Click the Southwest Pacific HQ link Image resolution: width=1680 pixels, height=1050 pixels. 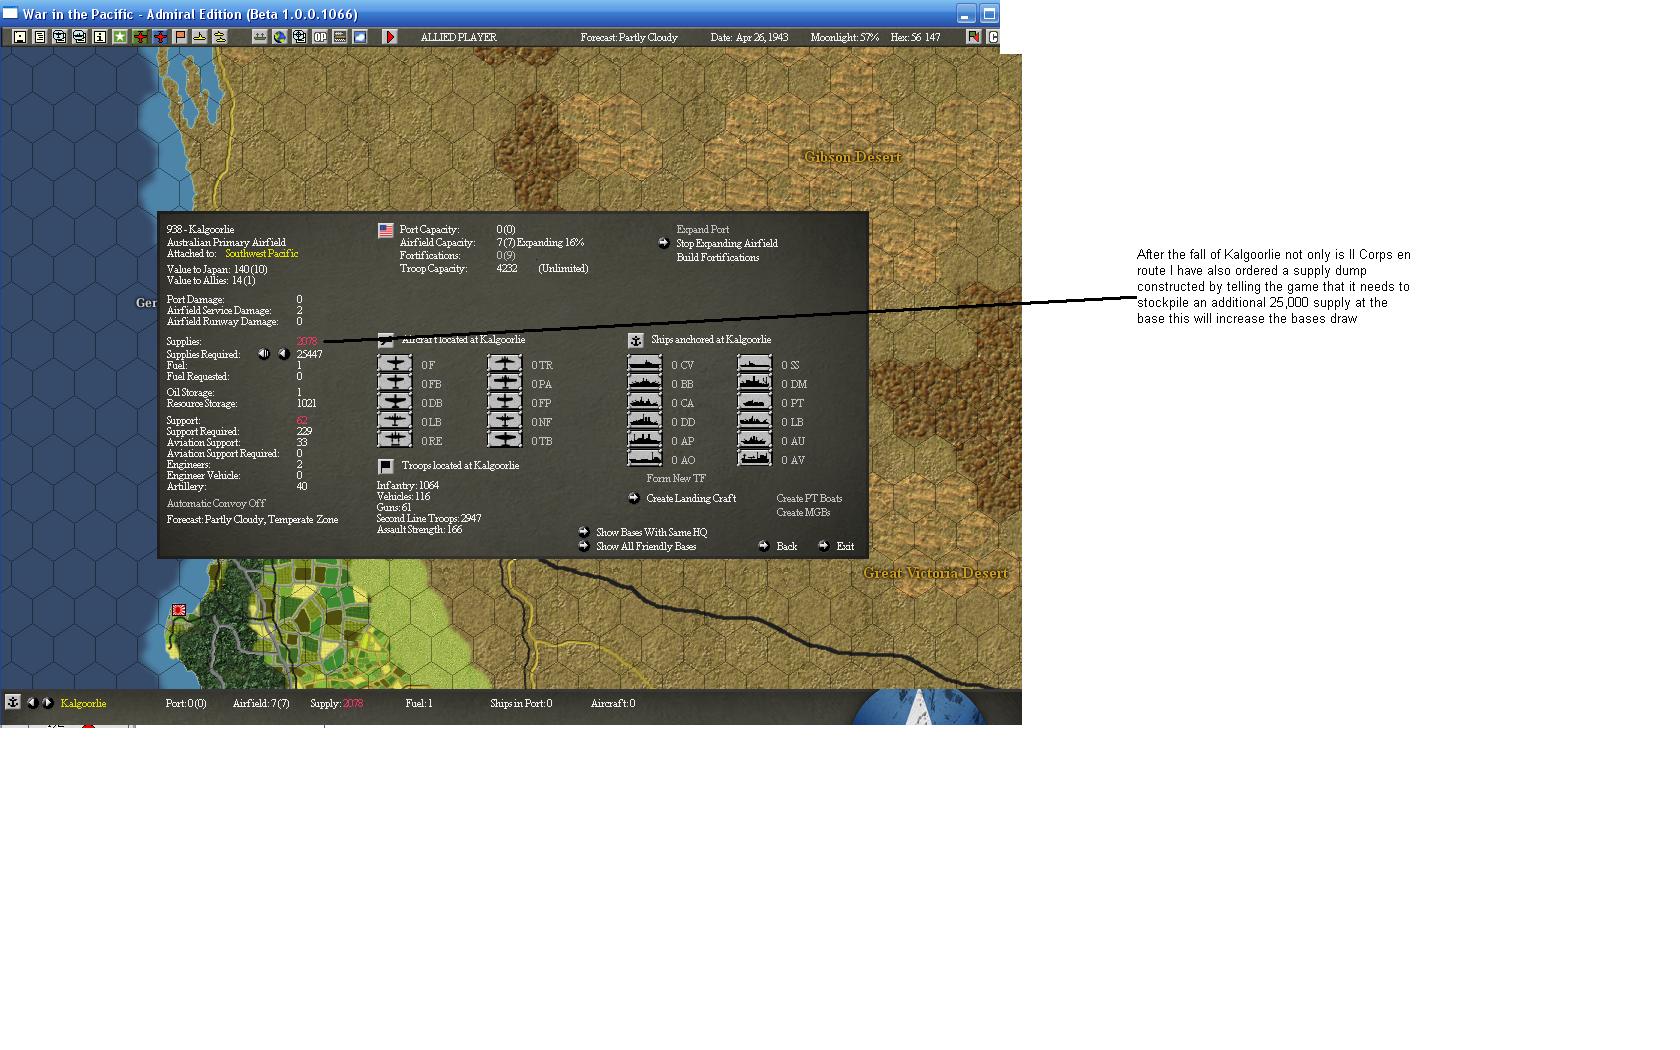262,253
